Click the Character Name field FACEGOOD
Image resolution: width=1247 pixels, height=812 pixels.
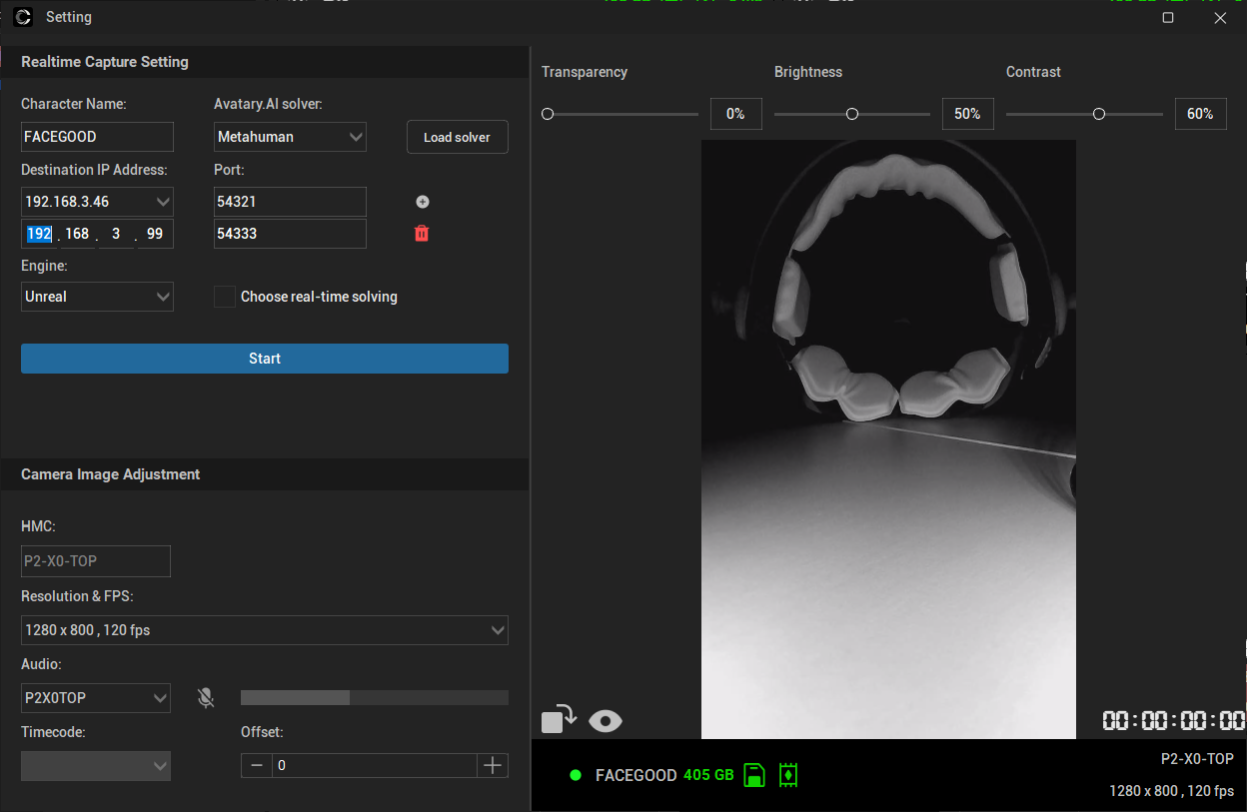click(97, 137)
